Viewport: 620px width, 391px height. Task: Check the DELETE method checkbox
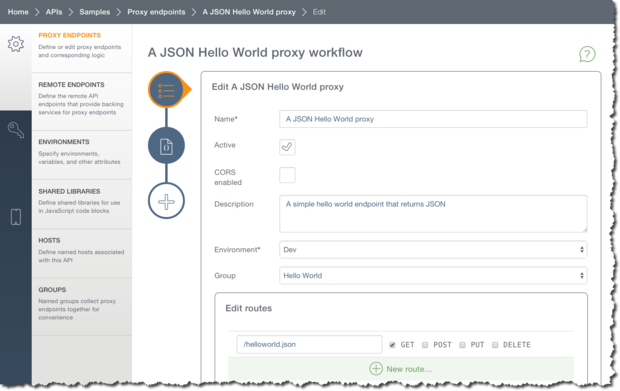coord(495,345)
